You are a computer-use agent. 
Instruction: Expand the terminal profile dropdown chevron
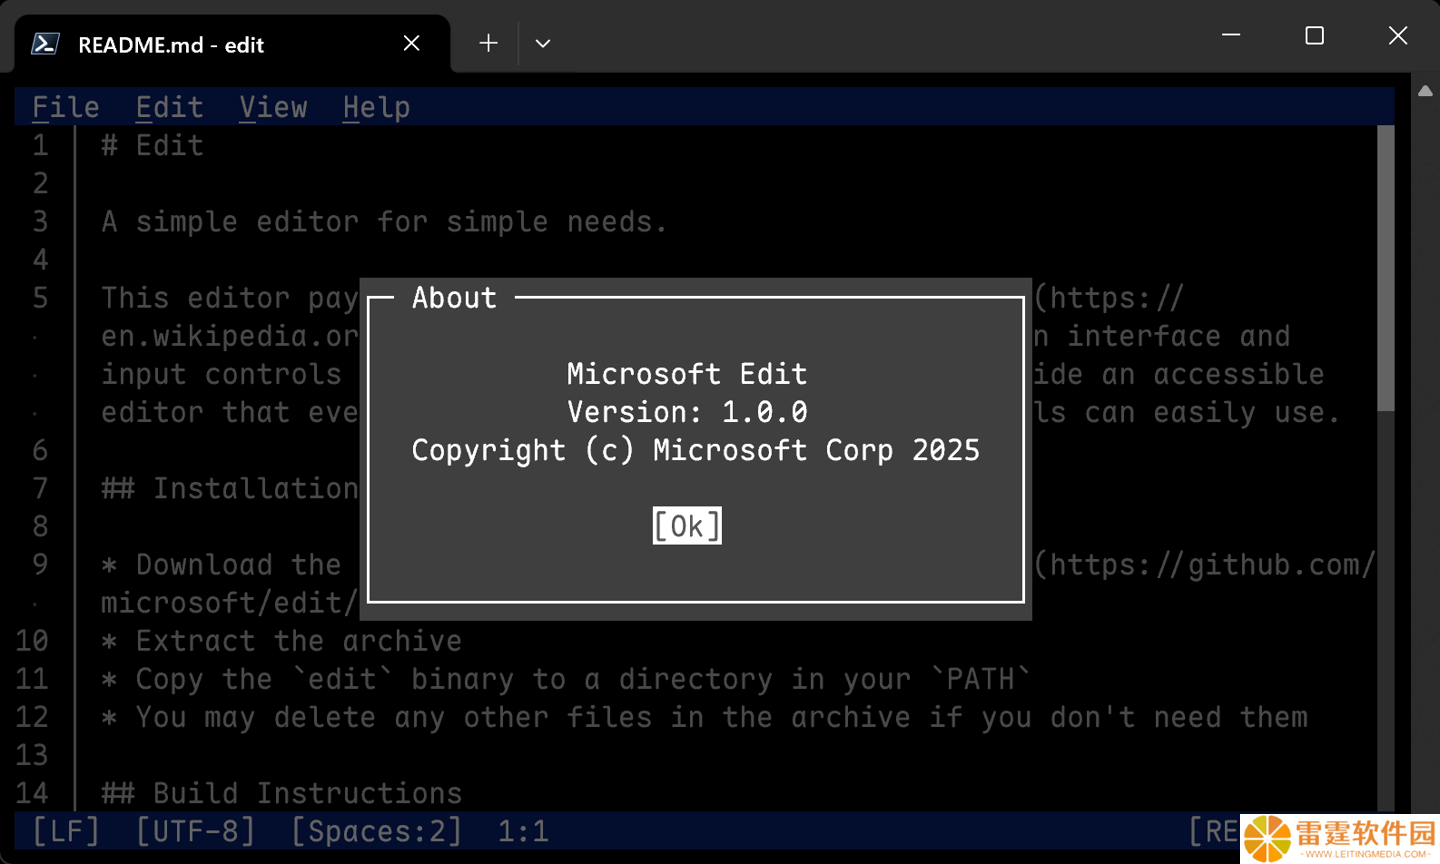tap(543, 43)
